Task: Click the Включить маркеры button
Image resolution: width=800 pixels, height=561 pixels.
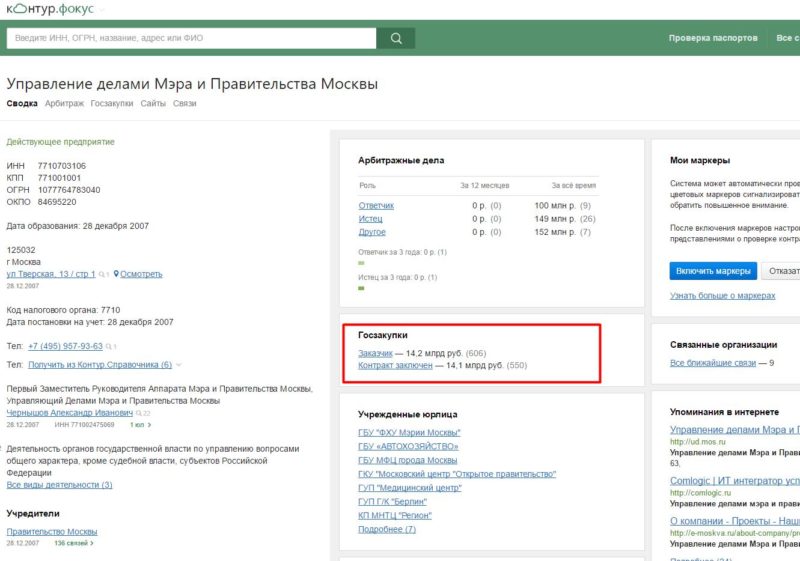Action: [713, 271]
